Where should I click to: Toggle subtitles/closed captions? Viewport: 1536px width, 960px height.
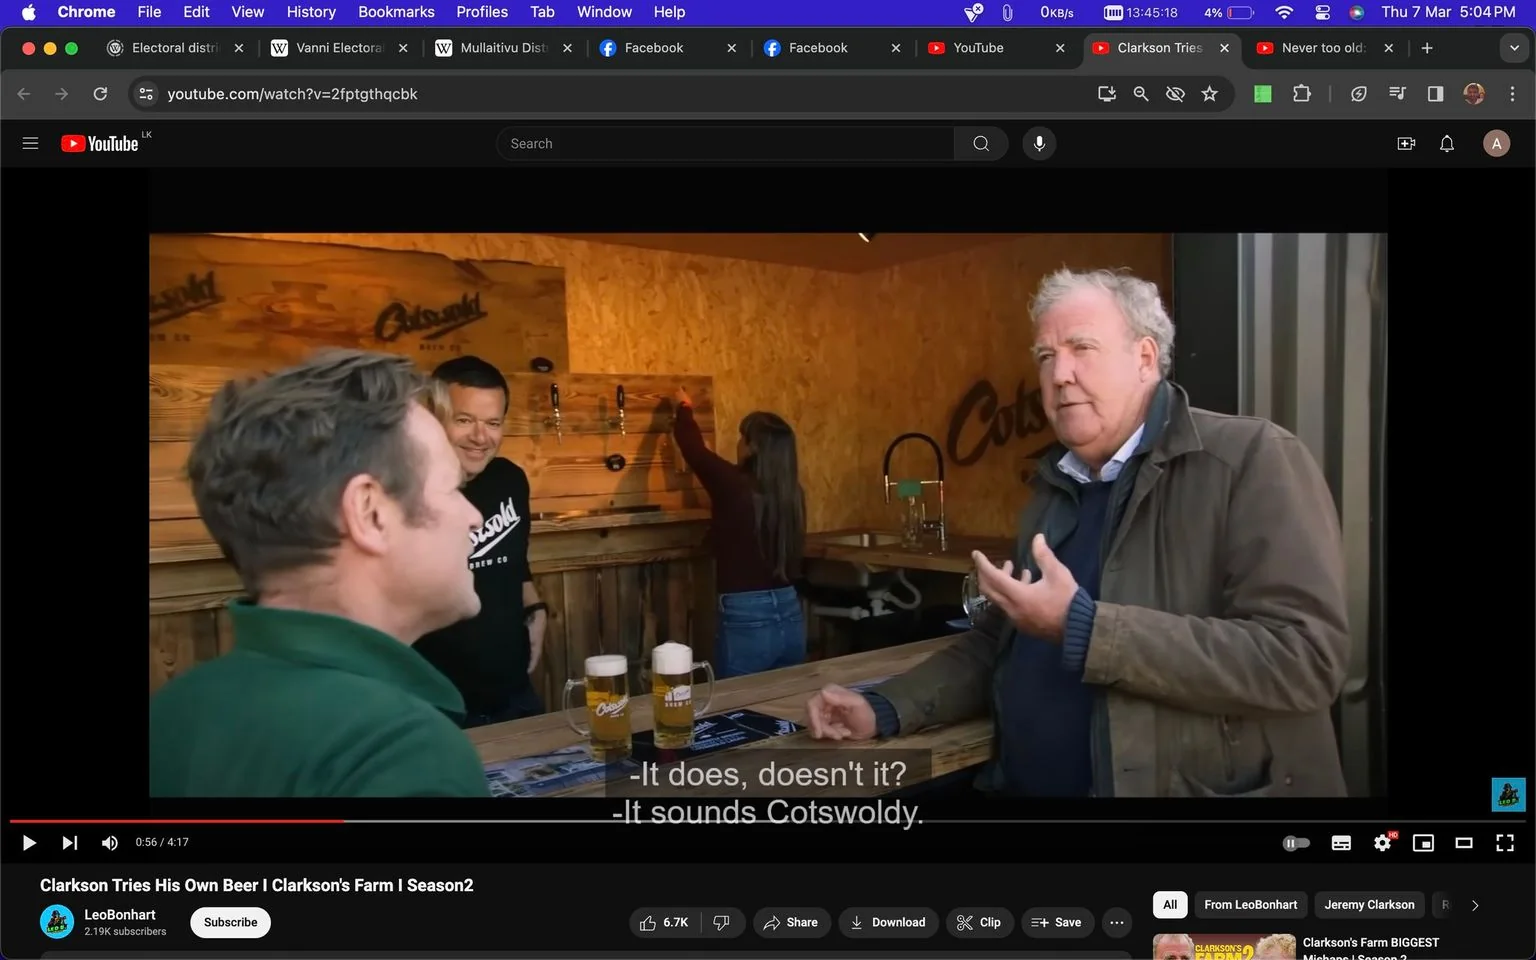click(x=1342, y=843)
